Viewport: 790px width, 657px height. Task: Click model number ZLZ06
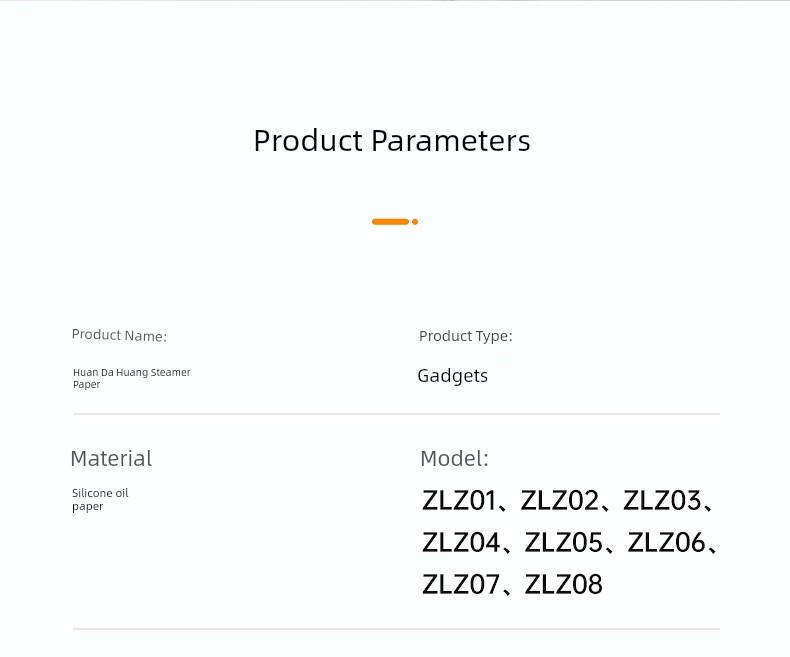pos(666,543)
